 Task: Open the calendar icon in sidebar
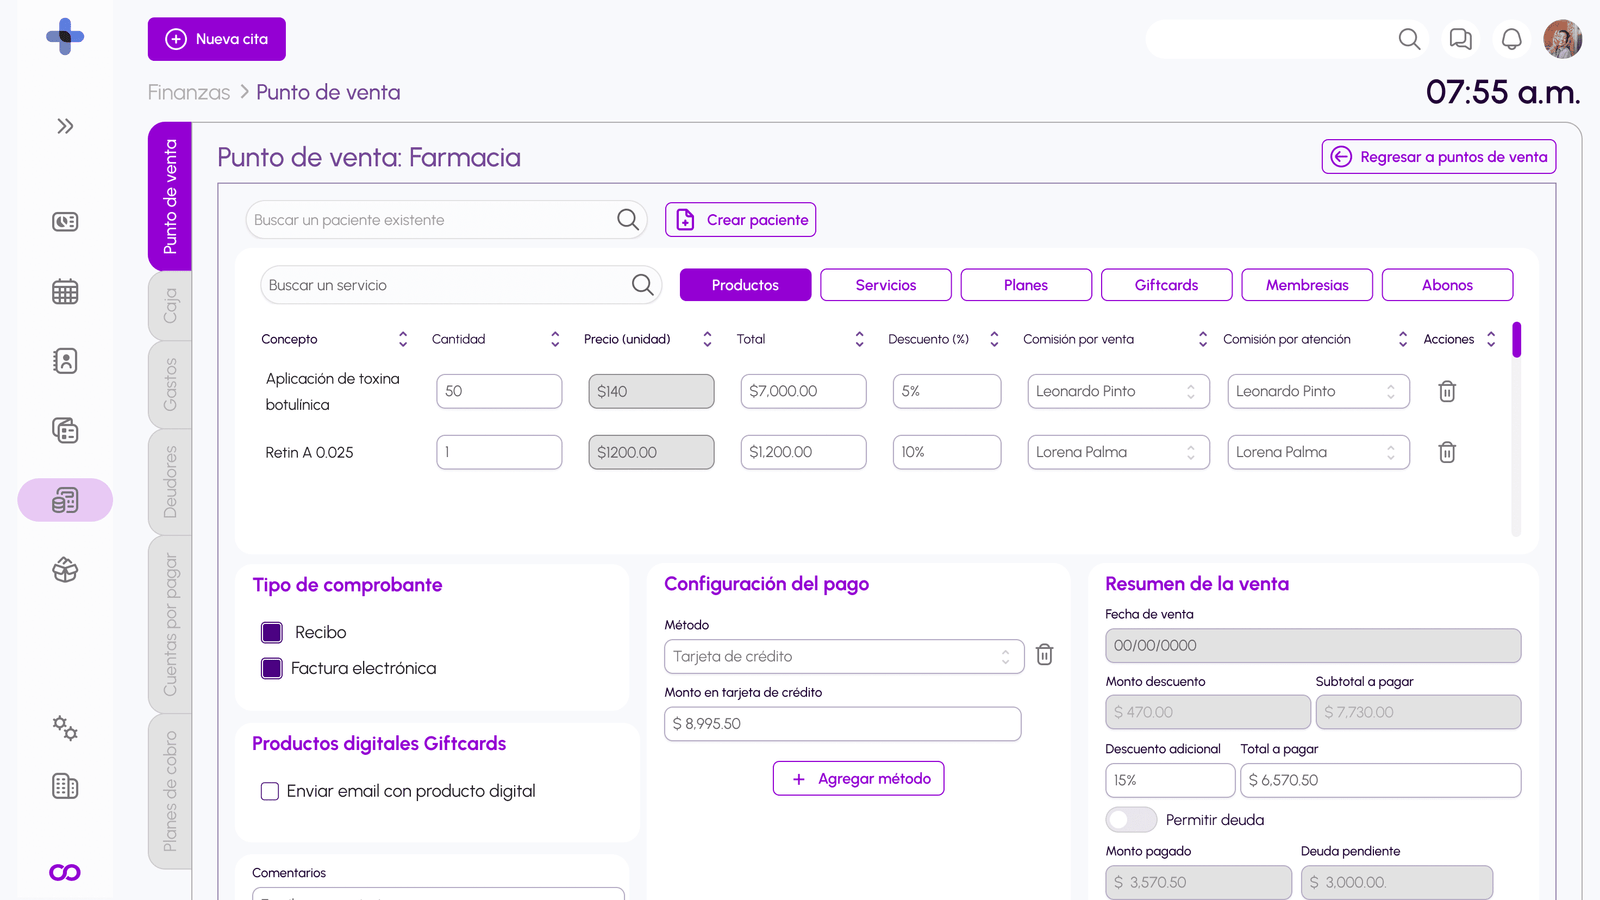click(65, 292)
